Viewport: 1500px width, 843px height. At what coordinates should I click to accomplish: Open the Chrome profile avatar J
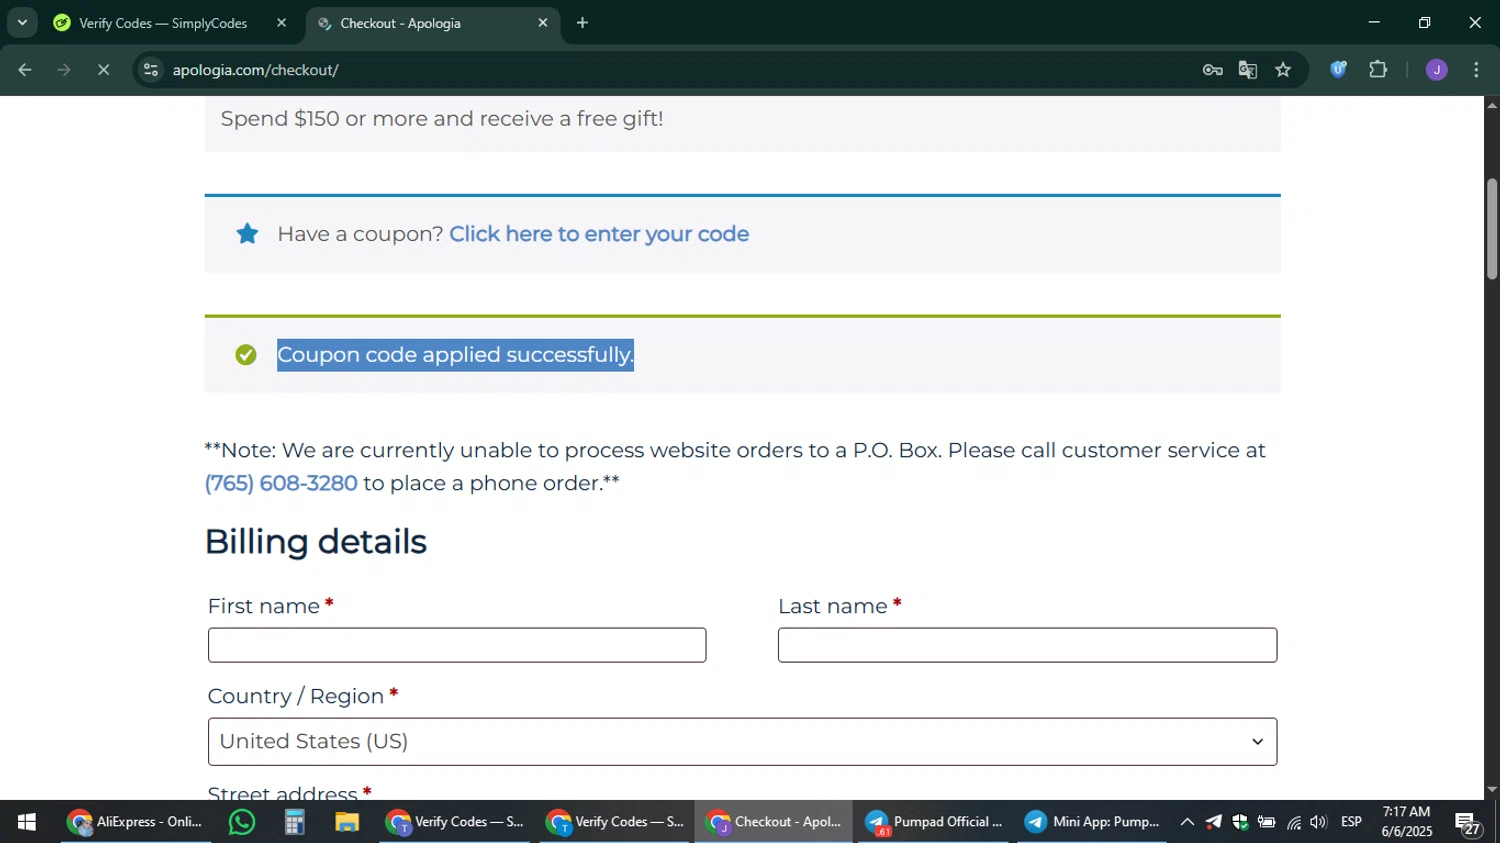coord(1437,70)
